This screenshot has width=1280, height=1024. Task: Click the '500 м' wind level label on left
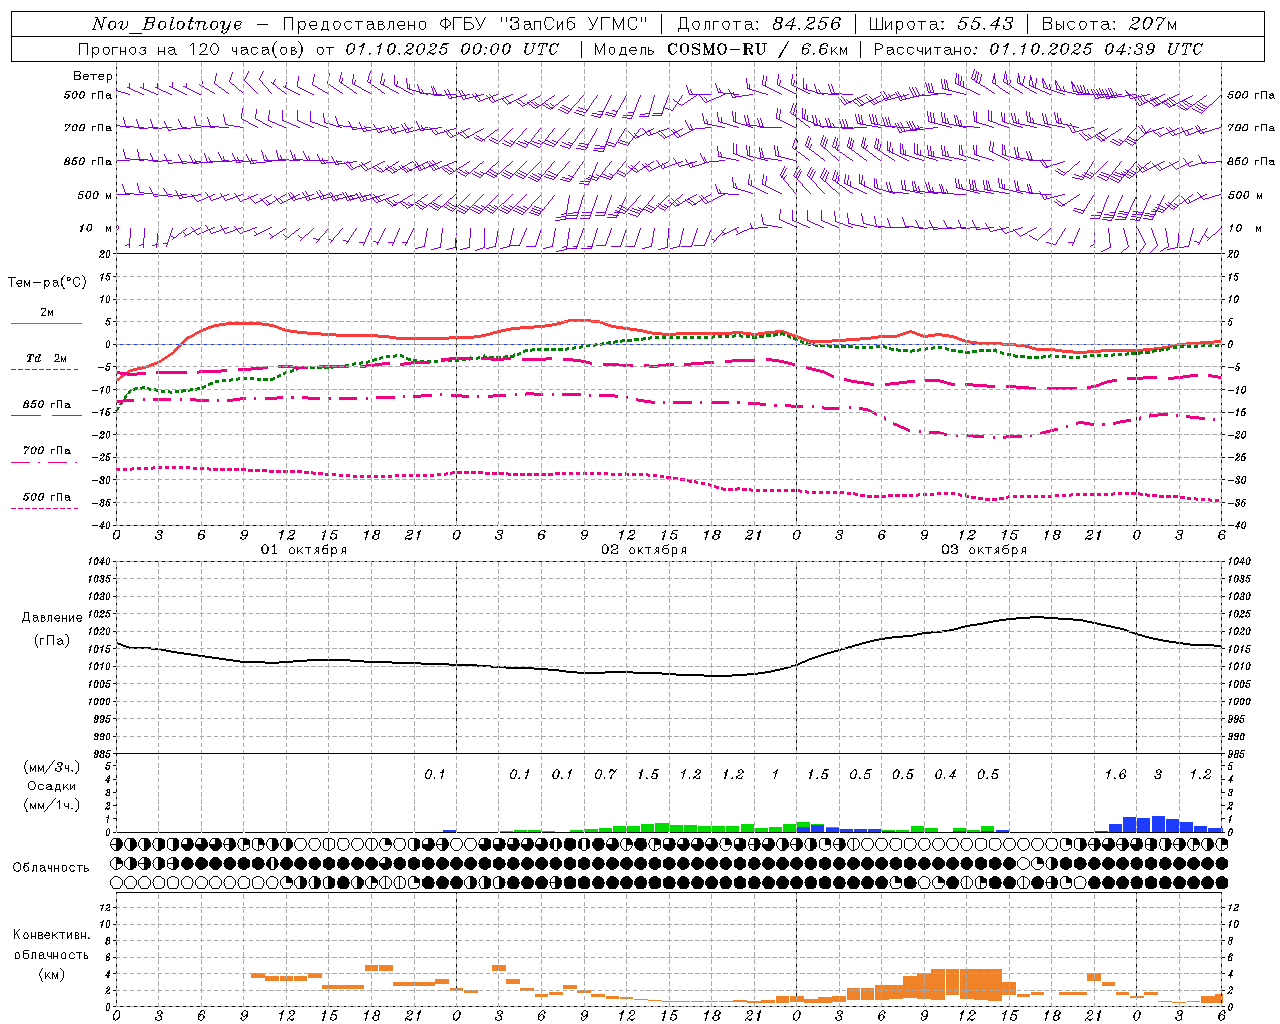(x=96, y=195)
